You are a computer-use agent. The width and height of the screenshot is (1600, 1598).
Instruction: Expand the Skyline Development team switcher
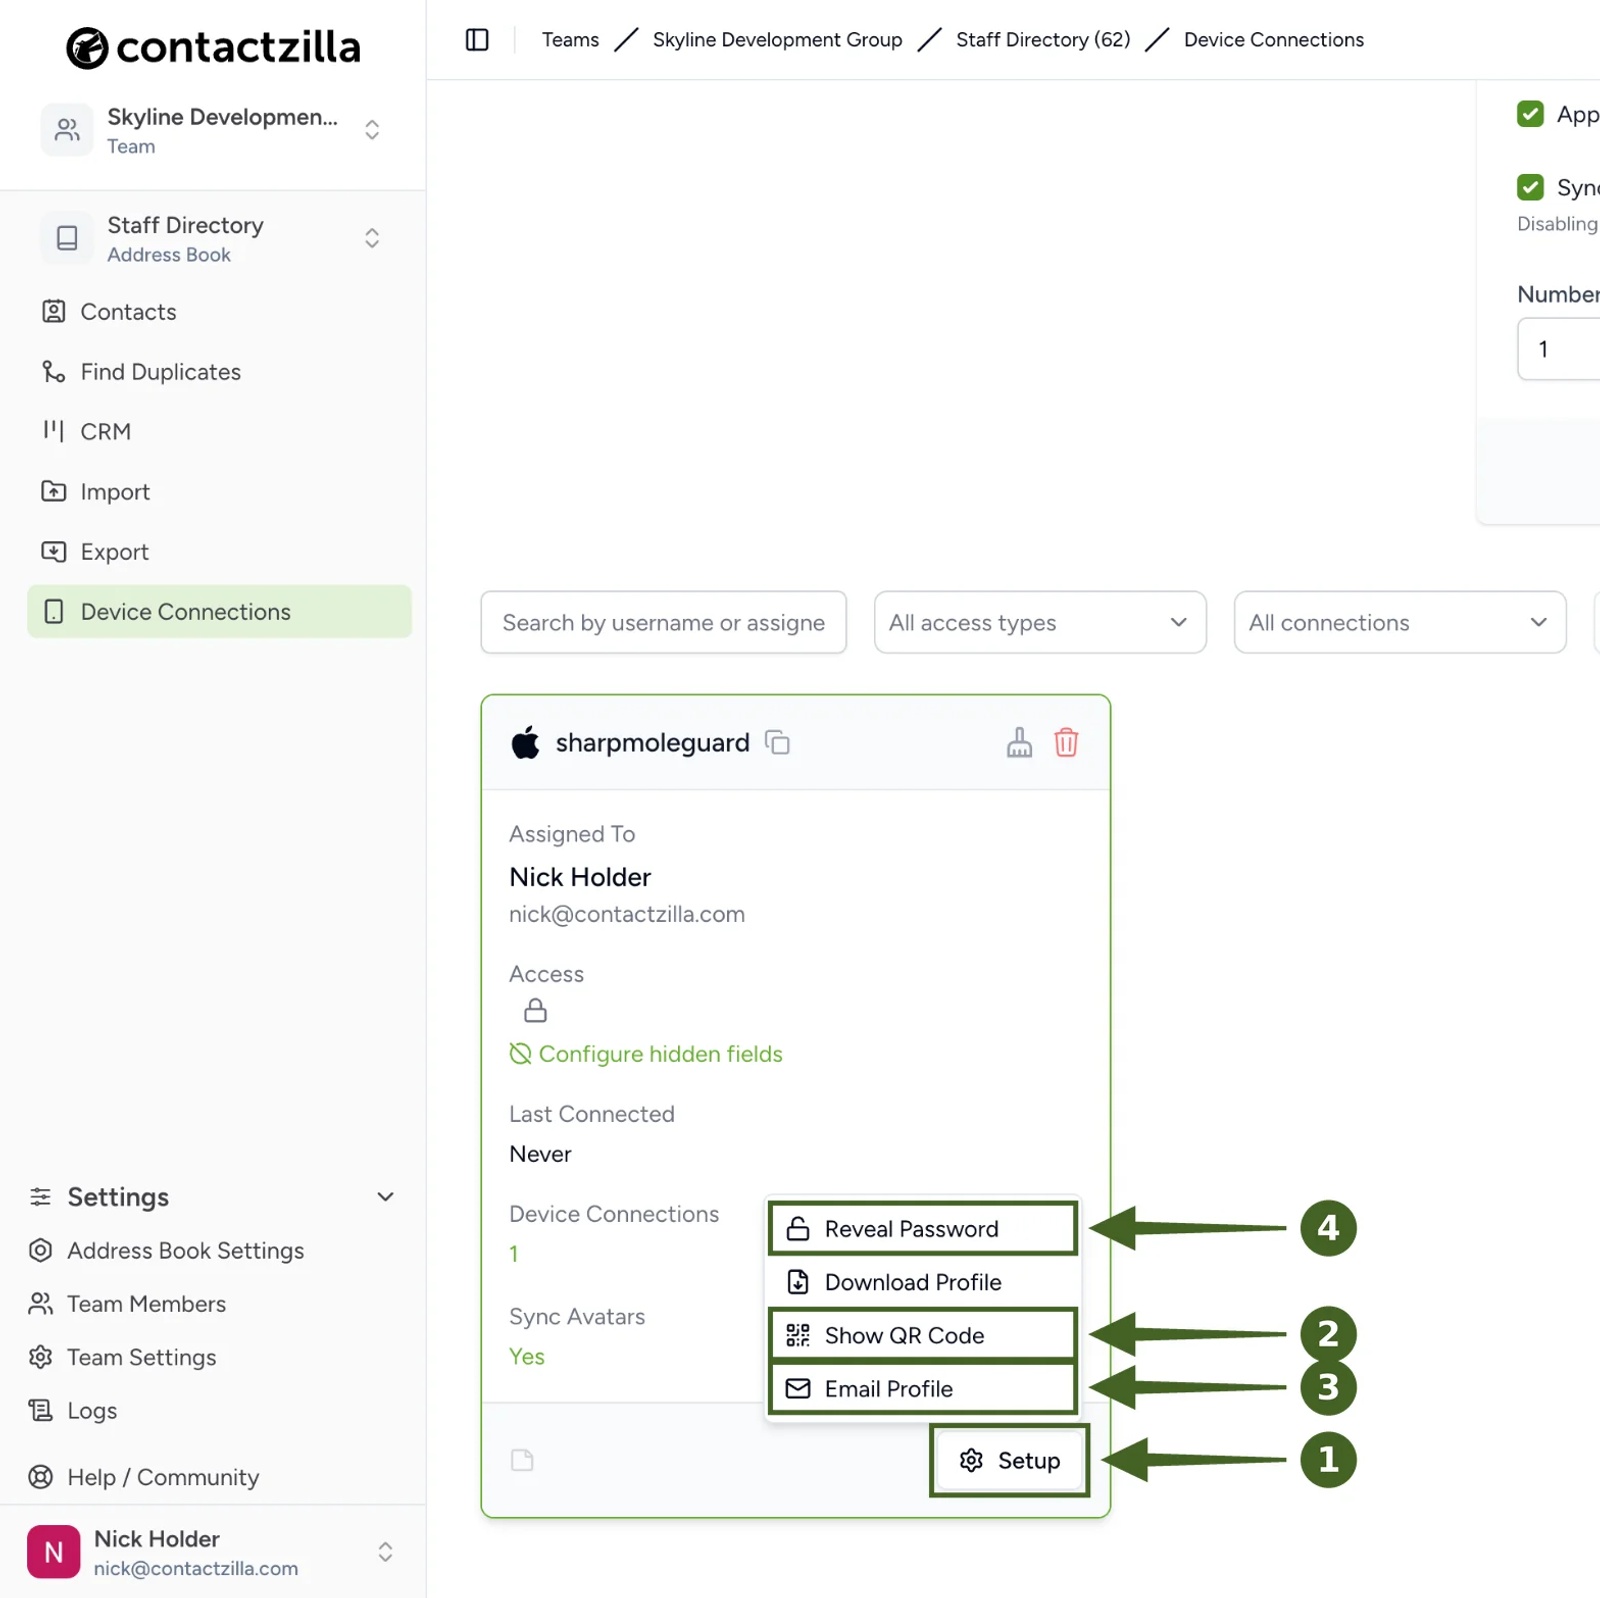pos(213,130)
